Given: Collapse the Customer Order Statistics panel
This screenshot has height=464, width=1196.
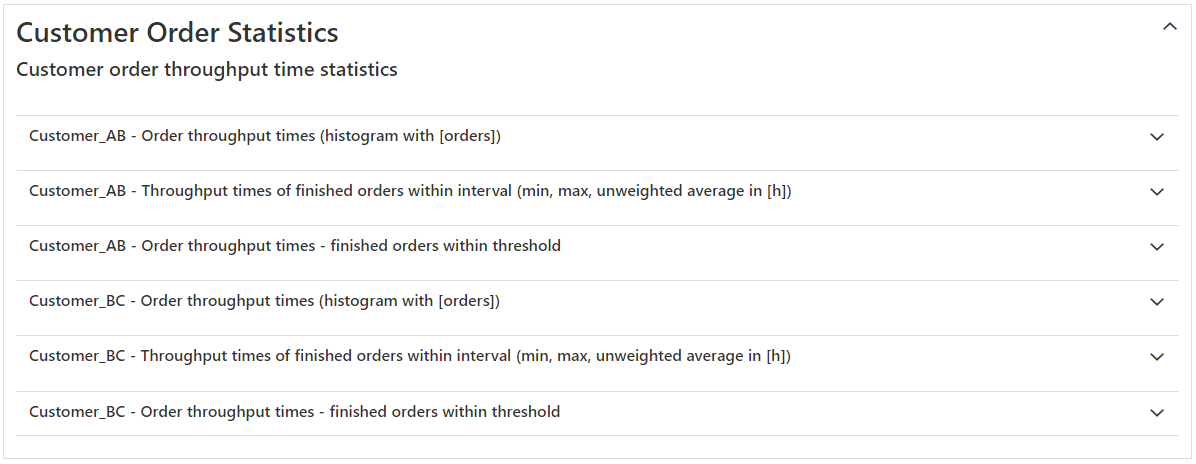Looking at the screenshot, I should tap(1170, 28).
